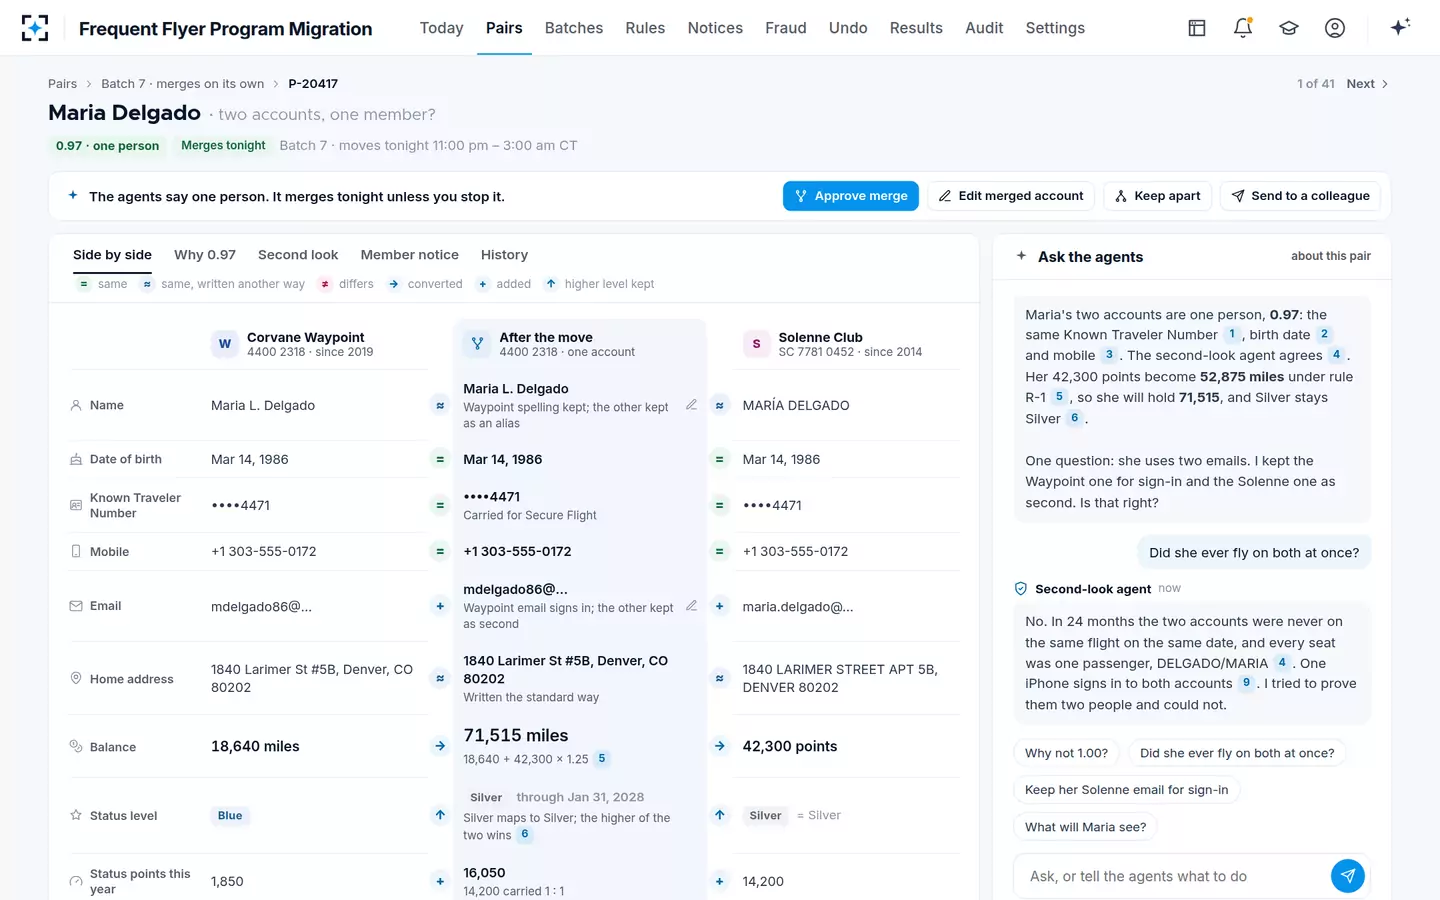Click Edit merged account button
Viewport: 1440px width, 900px height.
1011,196
